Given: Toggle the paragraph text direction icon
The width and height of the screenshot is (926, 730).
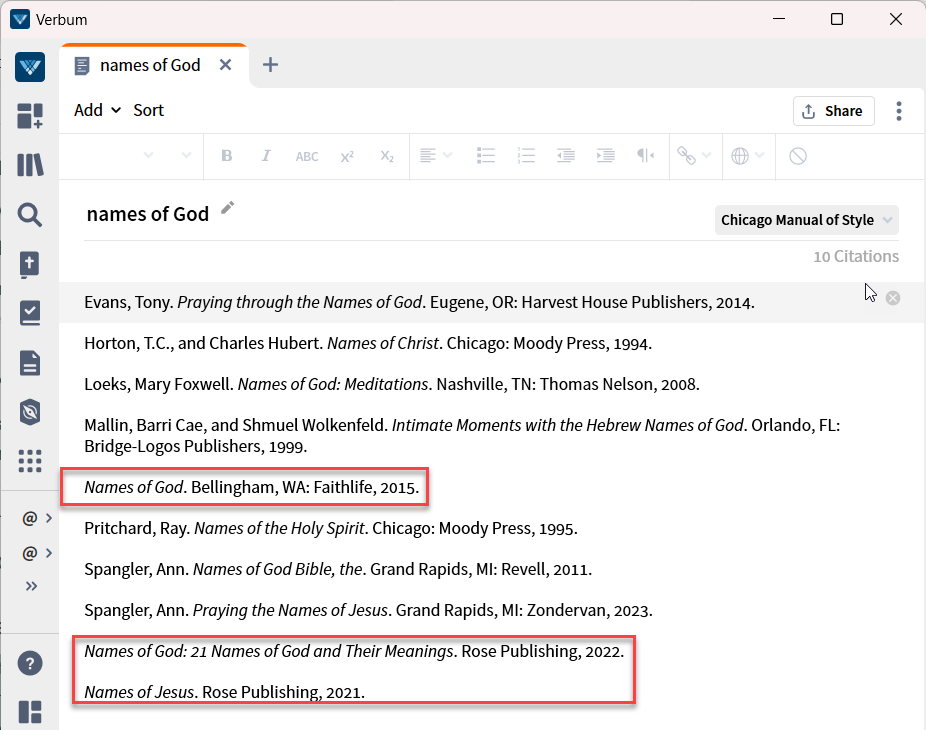Looking at the screenshot, I should coord(645,156).
